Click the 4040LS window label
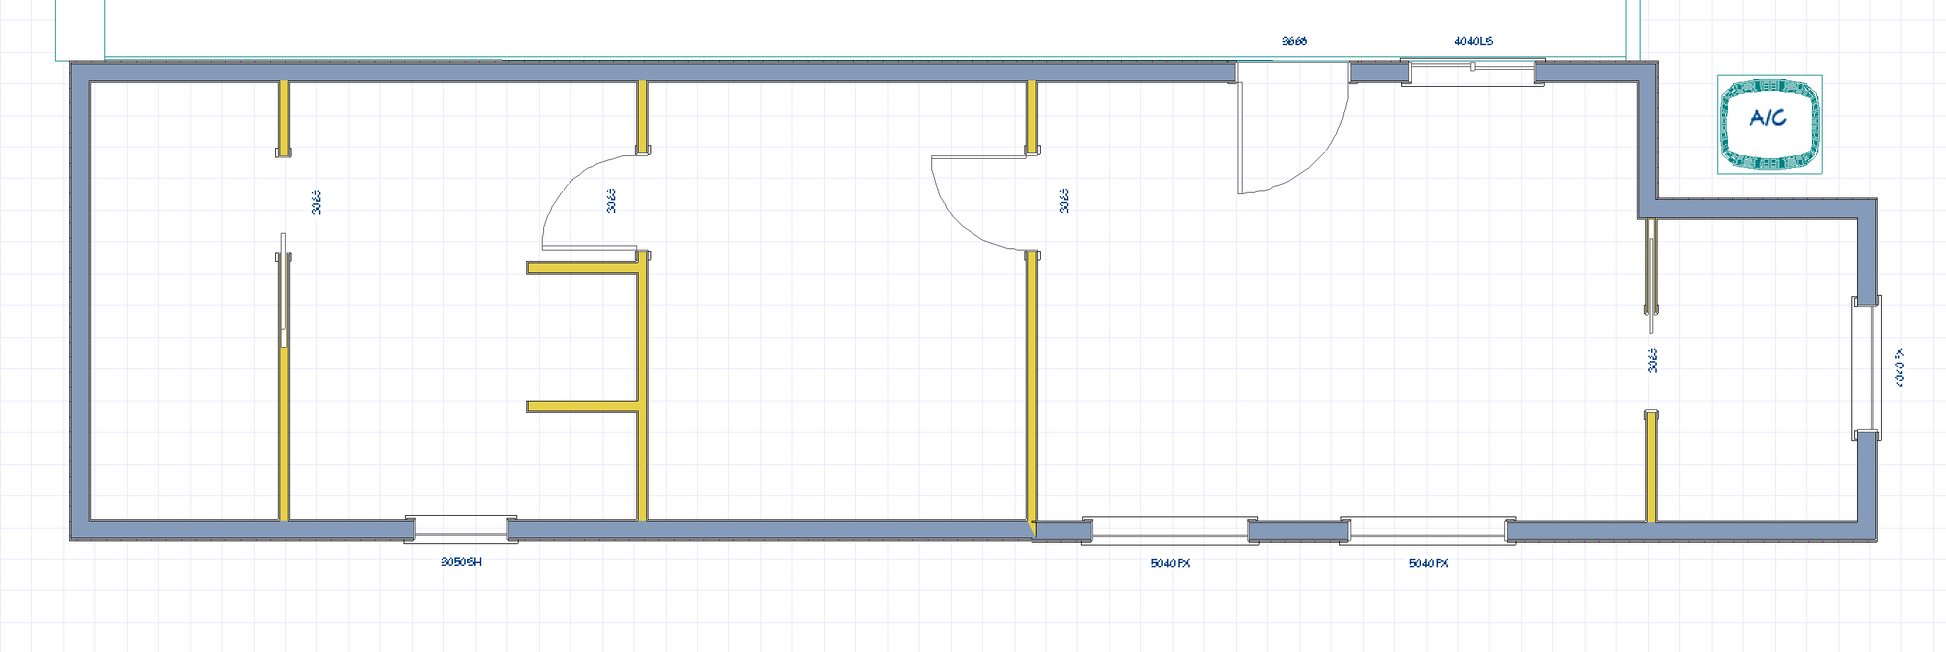The height and width of the screenshot is (652, 1946). (1473, 41)
